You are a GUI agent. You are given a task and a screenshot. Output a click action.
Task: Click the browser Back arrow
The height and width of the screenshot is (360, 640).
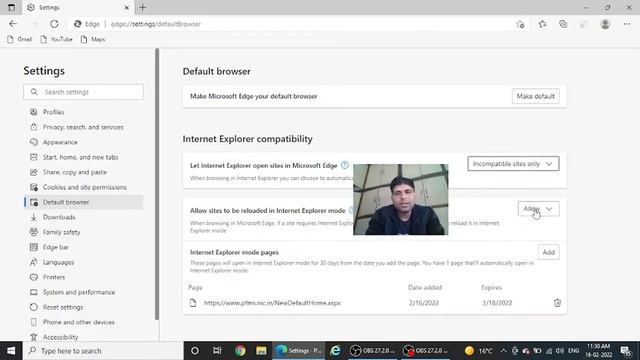point(13,24)
